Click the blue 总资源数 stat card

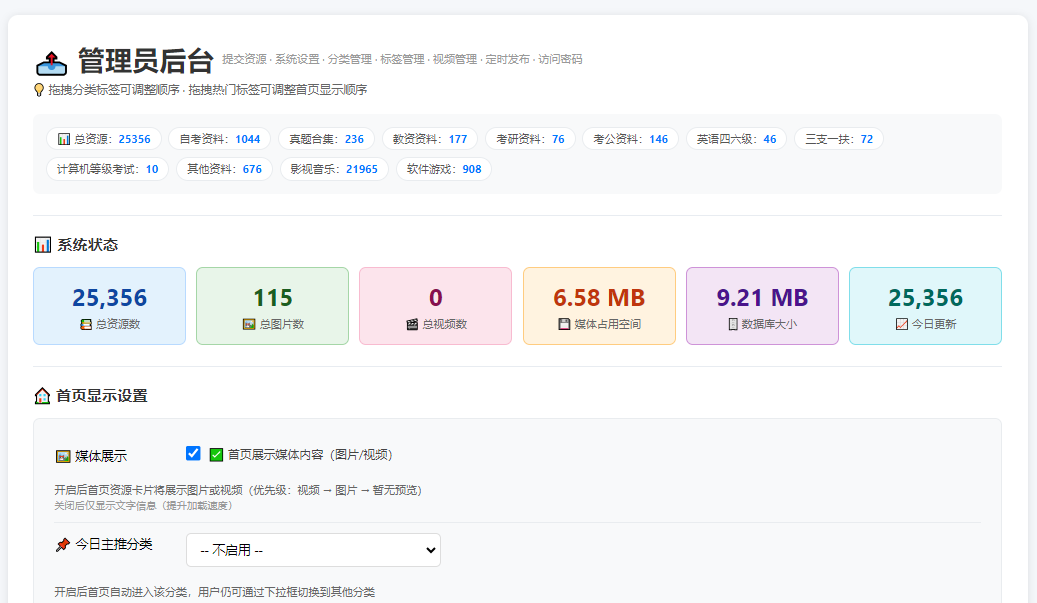[110, 306]
